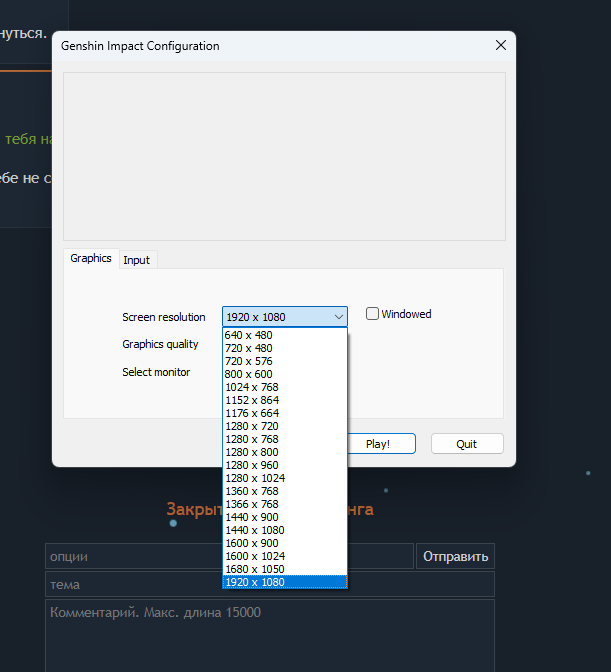The height and width of the screenshot is (672, 611).
Task: Open the Input tab
Action: (137, 260)
